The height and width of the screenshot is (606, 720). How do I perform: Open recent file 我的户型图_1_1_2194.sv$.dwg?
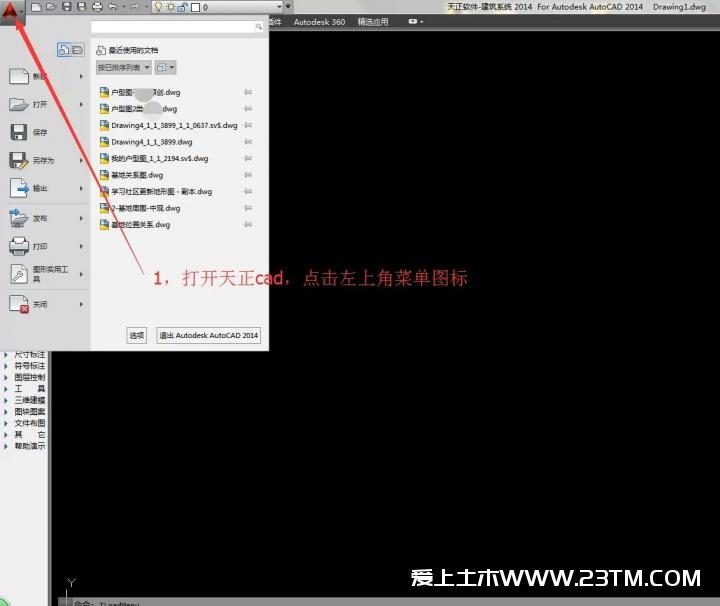pyautogui.click(x=154, y=158)
